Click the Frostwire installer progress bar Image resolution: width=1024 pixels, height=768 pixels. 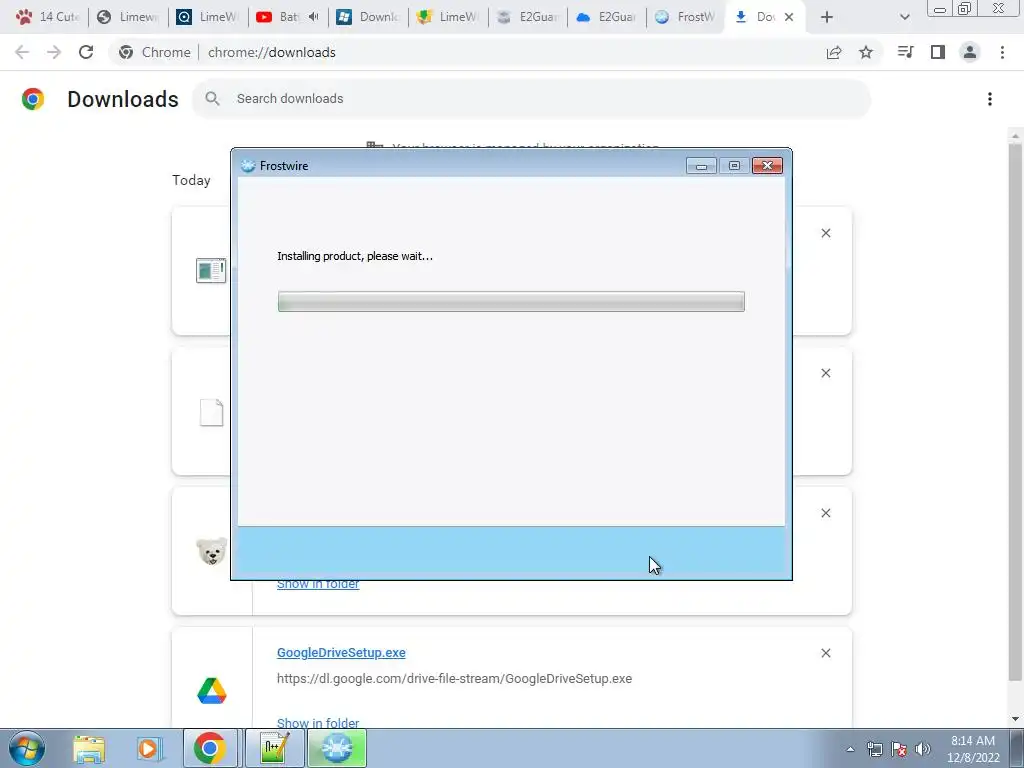[511, 302]
